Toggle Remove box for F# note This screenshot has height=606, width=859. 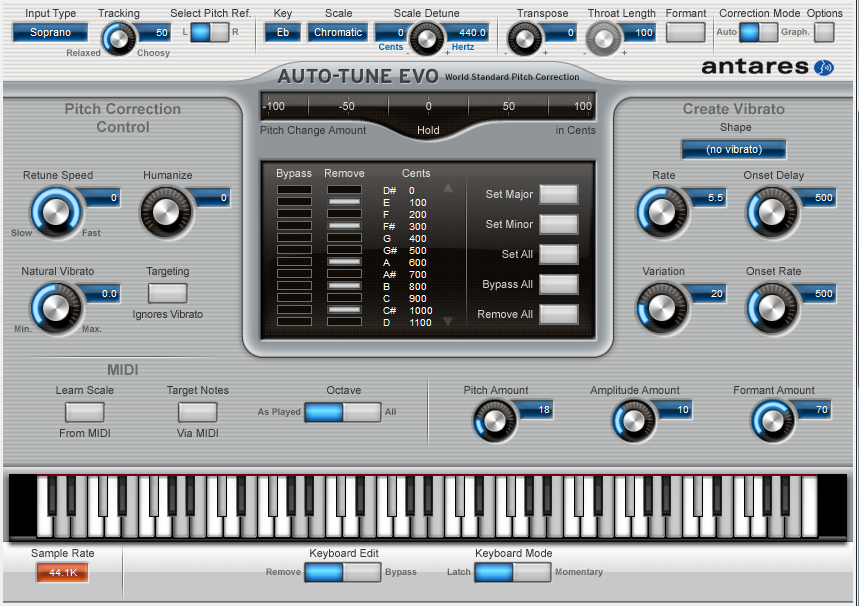click(345, 226)
